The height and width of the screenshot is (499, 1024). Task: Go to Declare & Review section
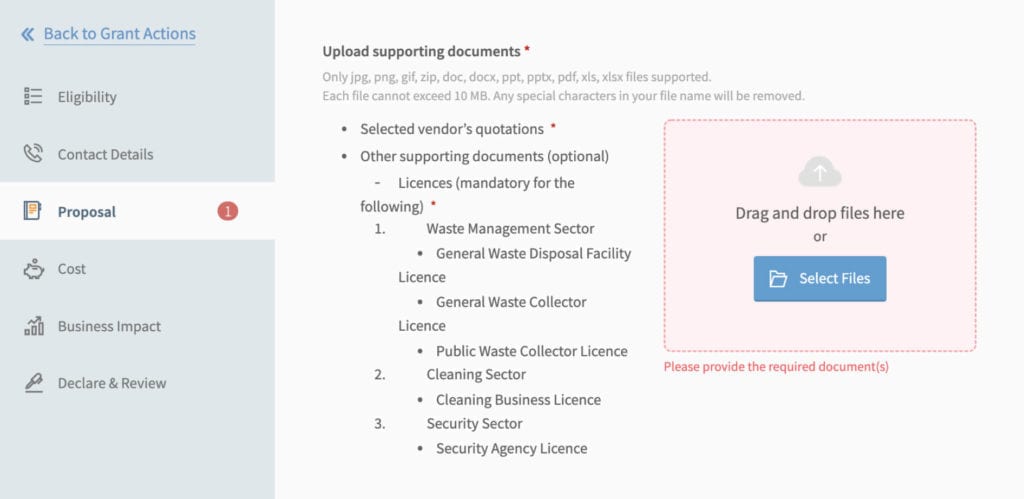(137, 383)
